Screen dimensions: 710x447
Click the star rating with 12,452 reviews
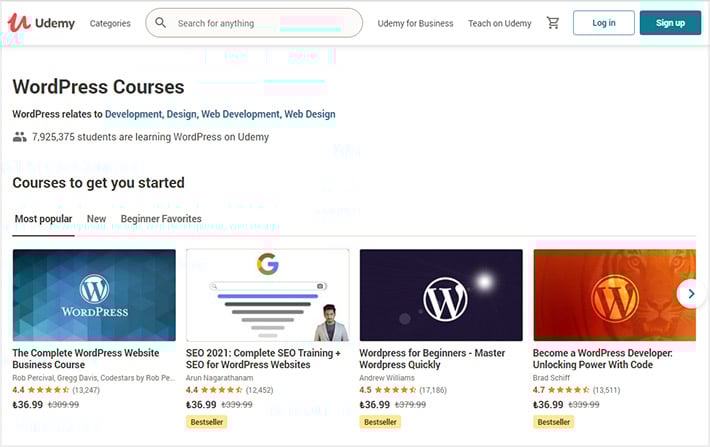click(x=230, y=390)
